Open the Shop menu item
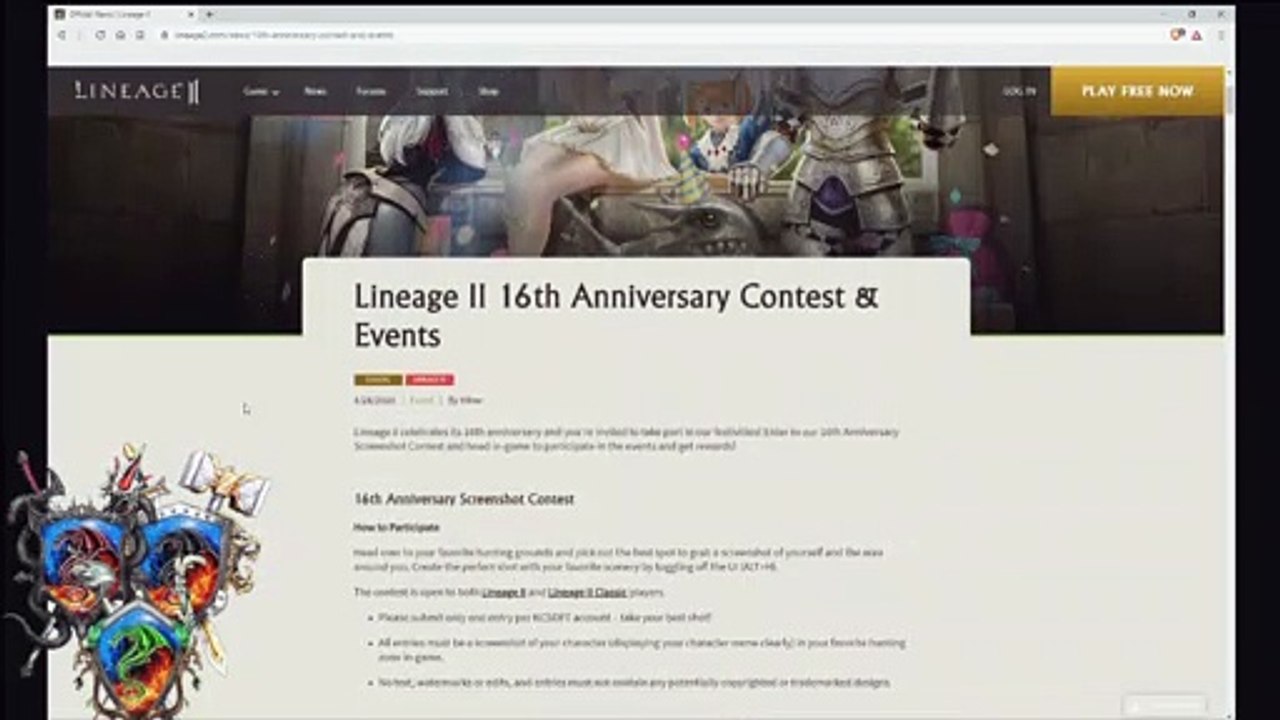This screenshot has height=720, width=1280. (488, 91)
